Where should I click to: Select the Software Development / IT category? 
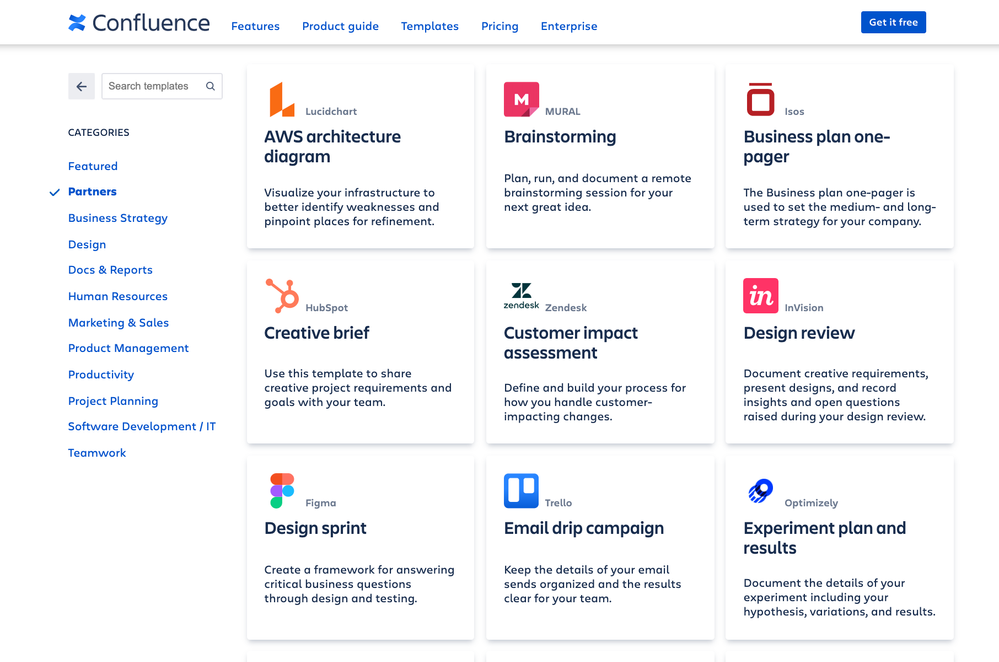[142, 426]
